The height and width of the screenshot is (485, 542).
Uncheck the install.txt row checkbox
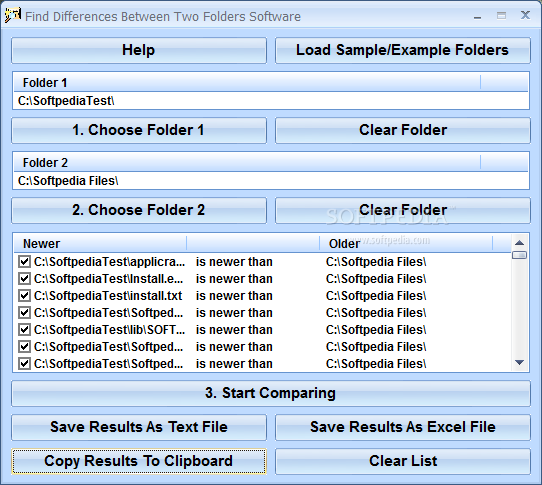24,296
